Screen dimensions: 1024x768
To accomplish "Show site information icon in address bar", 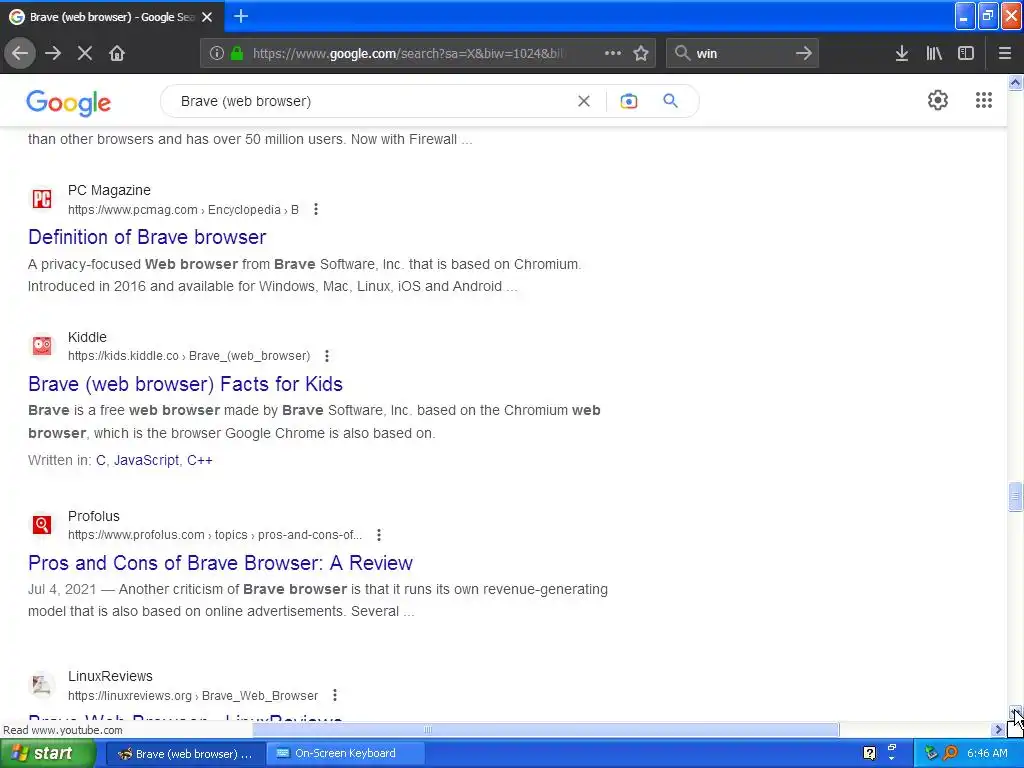I will pyautogui.click(x=217, y=54).
